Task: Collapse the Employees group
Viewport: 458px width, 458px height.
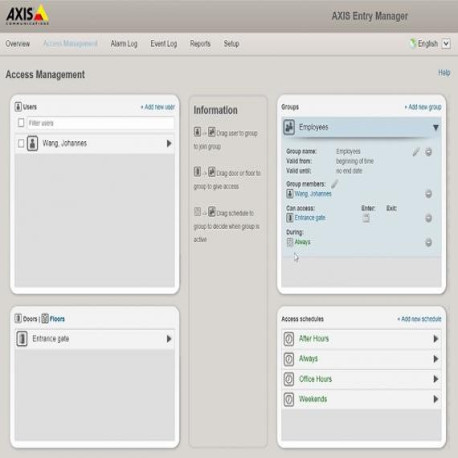Action: [436, 128]
